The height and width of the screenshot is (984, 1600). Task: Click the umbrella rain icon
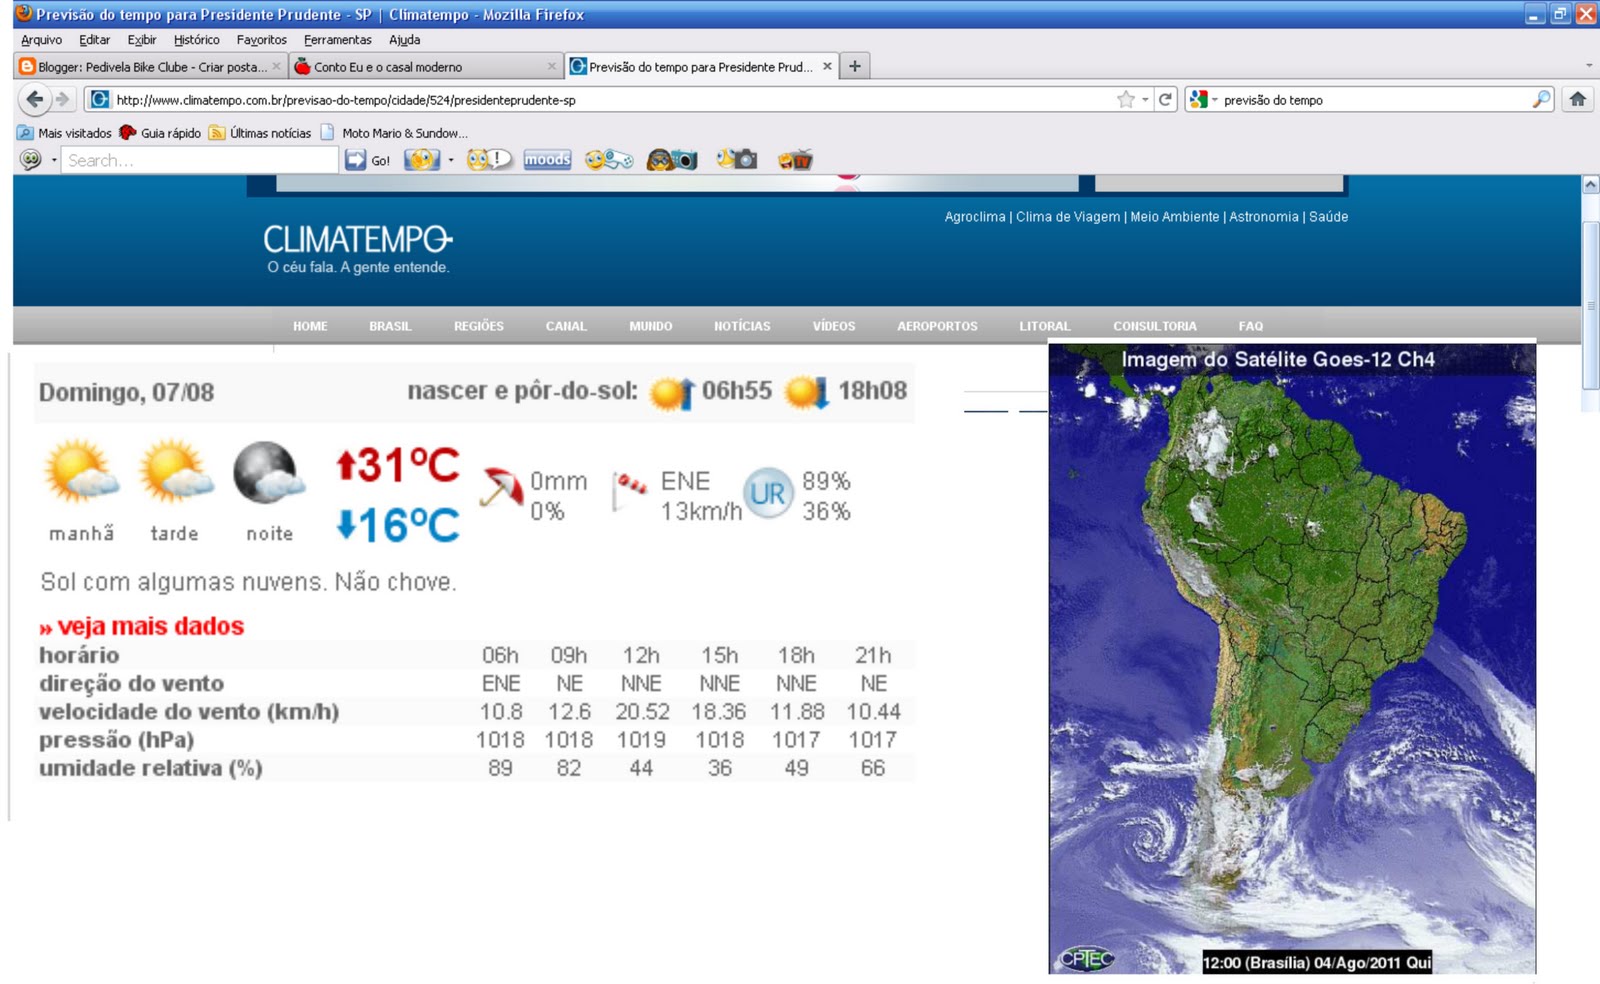click(501, 487)
